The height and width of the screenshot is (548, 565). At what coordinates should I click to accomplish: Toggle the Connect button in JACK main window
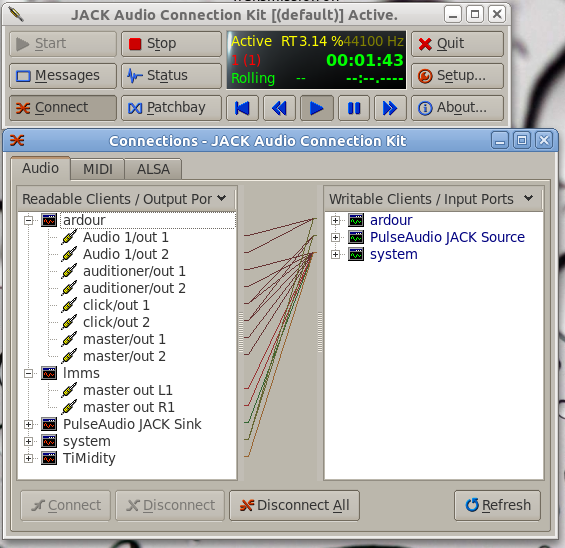[x=63, y=107]
